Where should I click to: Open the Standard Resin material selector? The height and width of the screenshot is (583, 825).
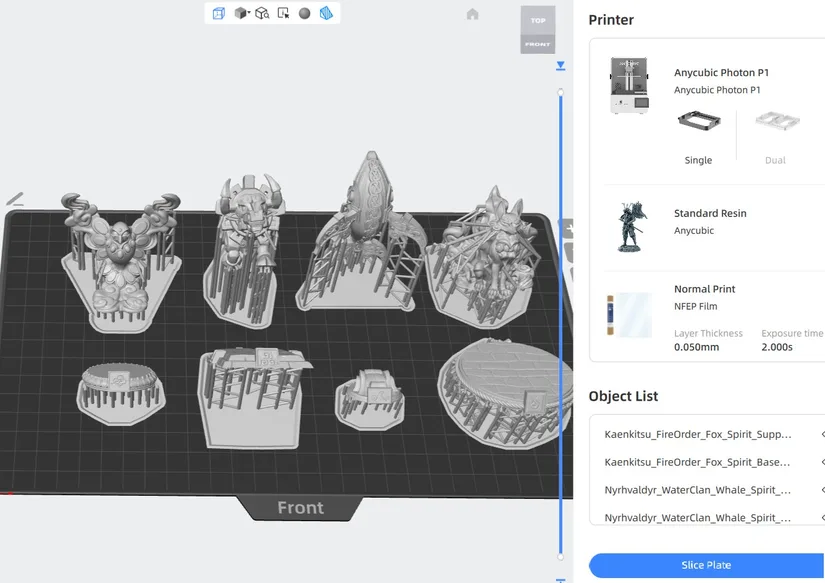(x=710, y=220)
